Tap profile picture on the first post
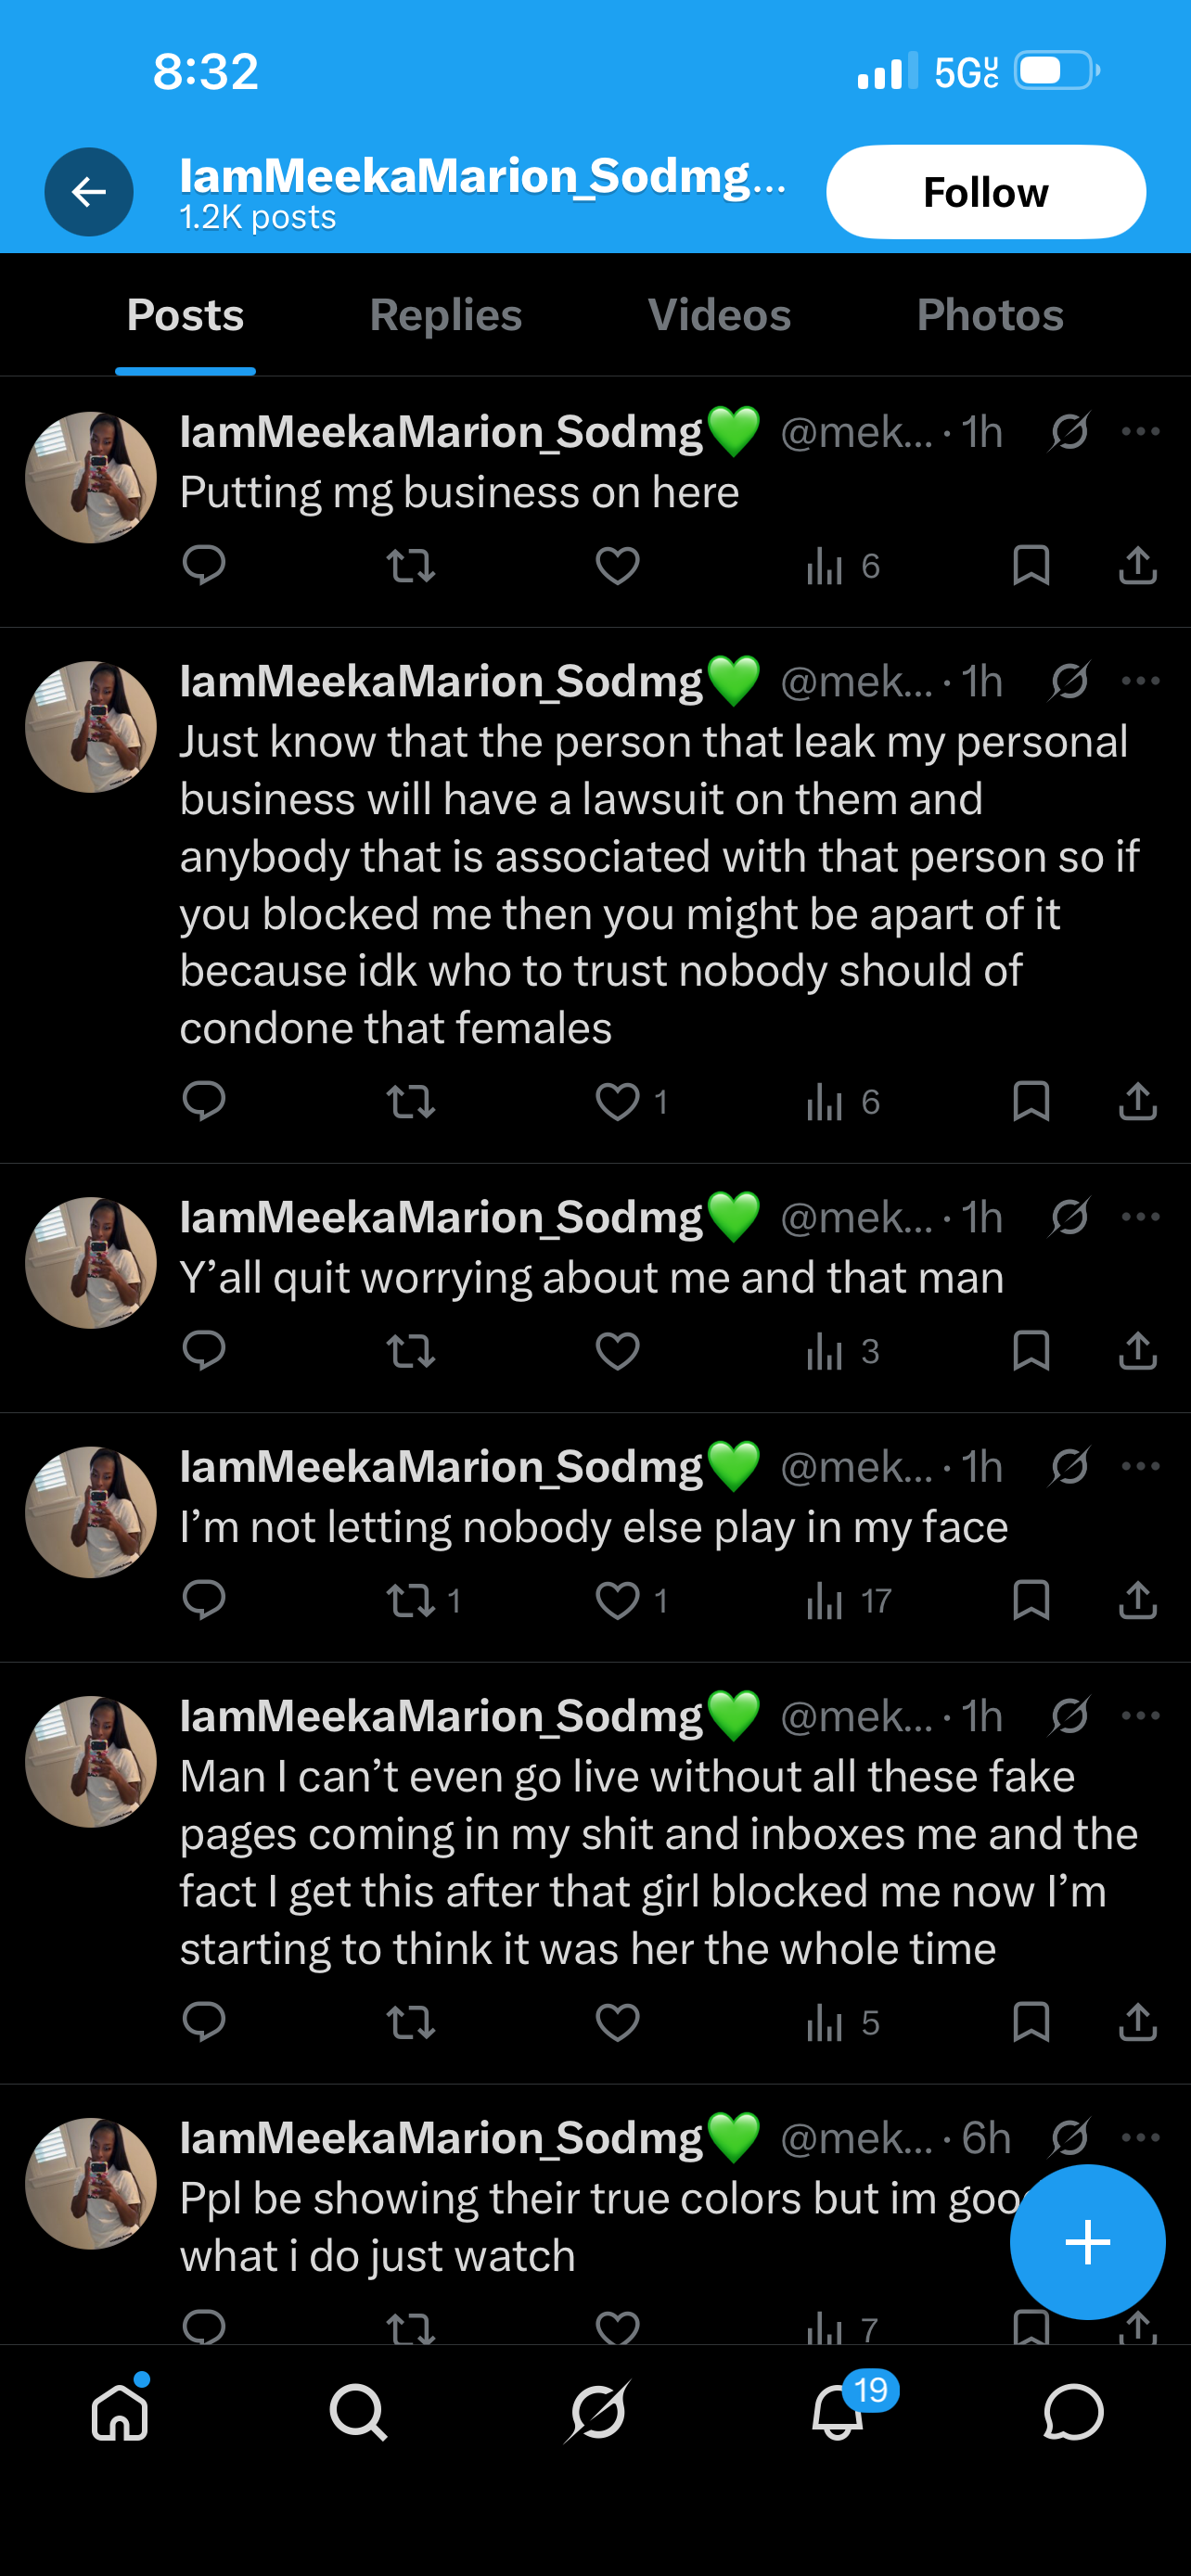 tap(91, 478)
